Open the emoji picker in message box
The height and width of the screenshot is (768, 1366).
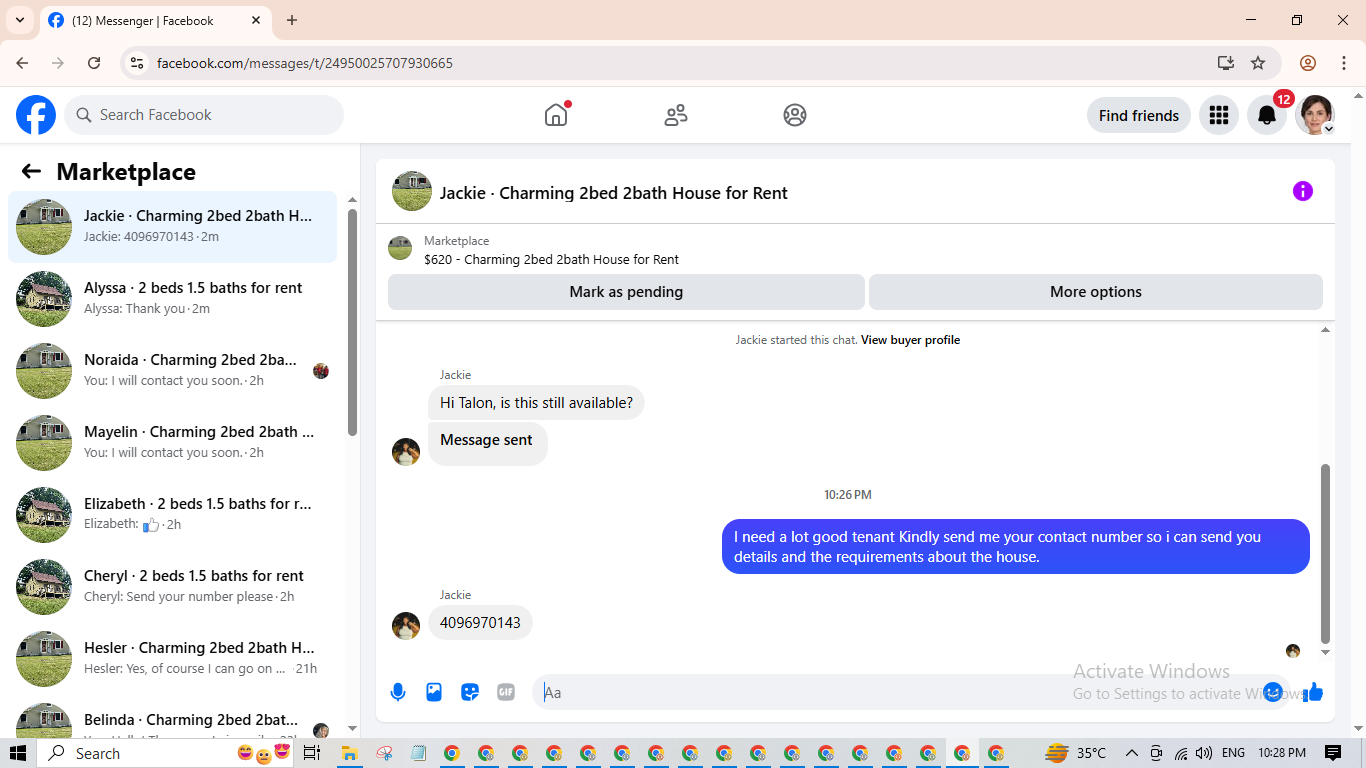pyautogui.click(x=1273, y=692)
